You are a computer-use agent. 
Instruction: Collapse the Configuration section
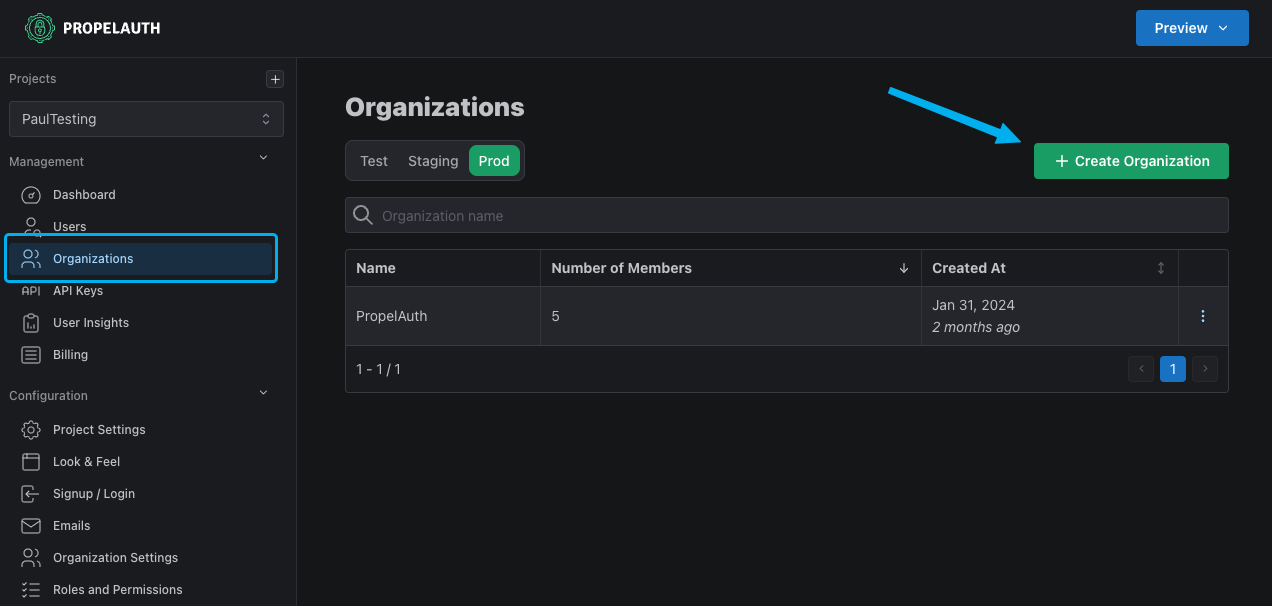(264, 392)
